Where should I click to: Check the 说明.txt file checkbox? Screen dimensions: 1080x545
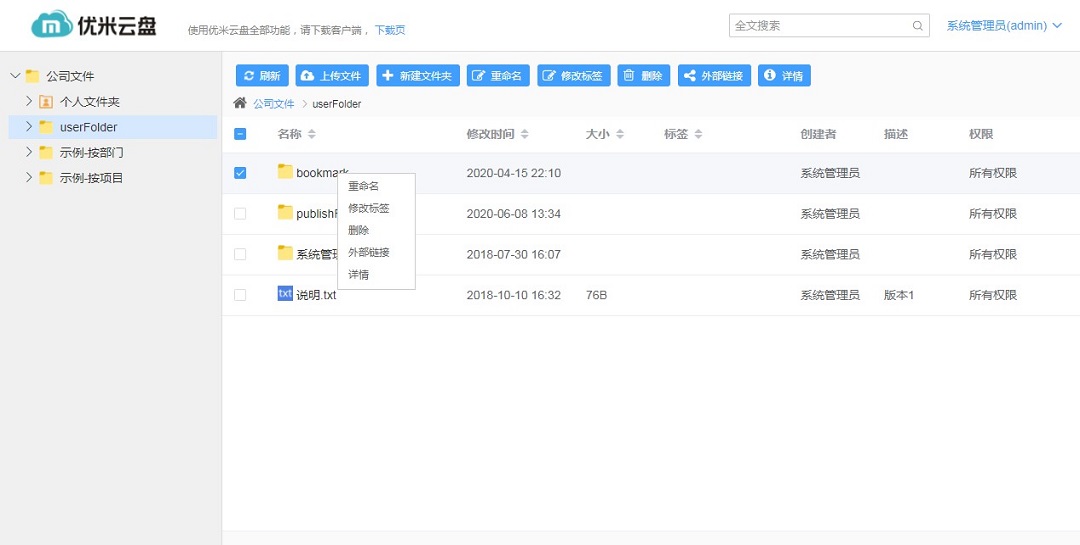click(x=240, y=295)
